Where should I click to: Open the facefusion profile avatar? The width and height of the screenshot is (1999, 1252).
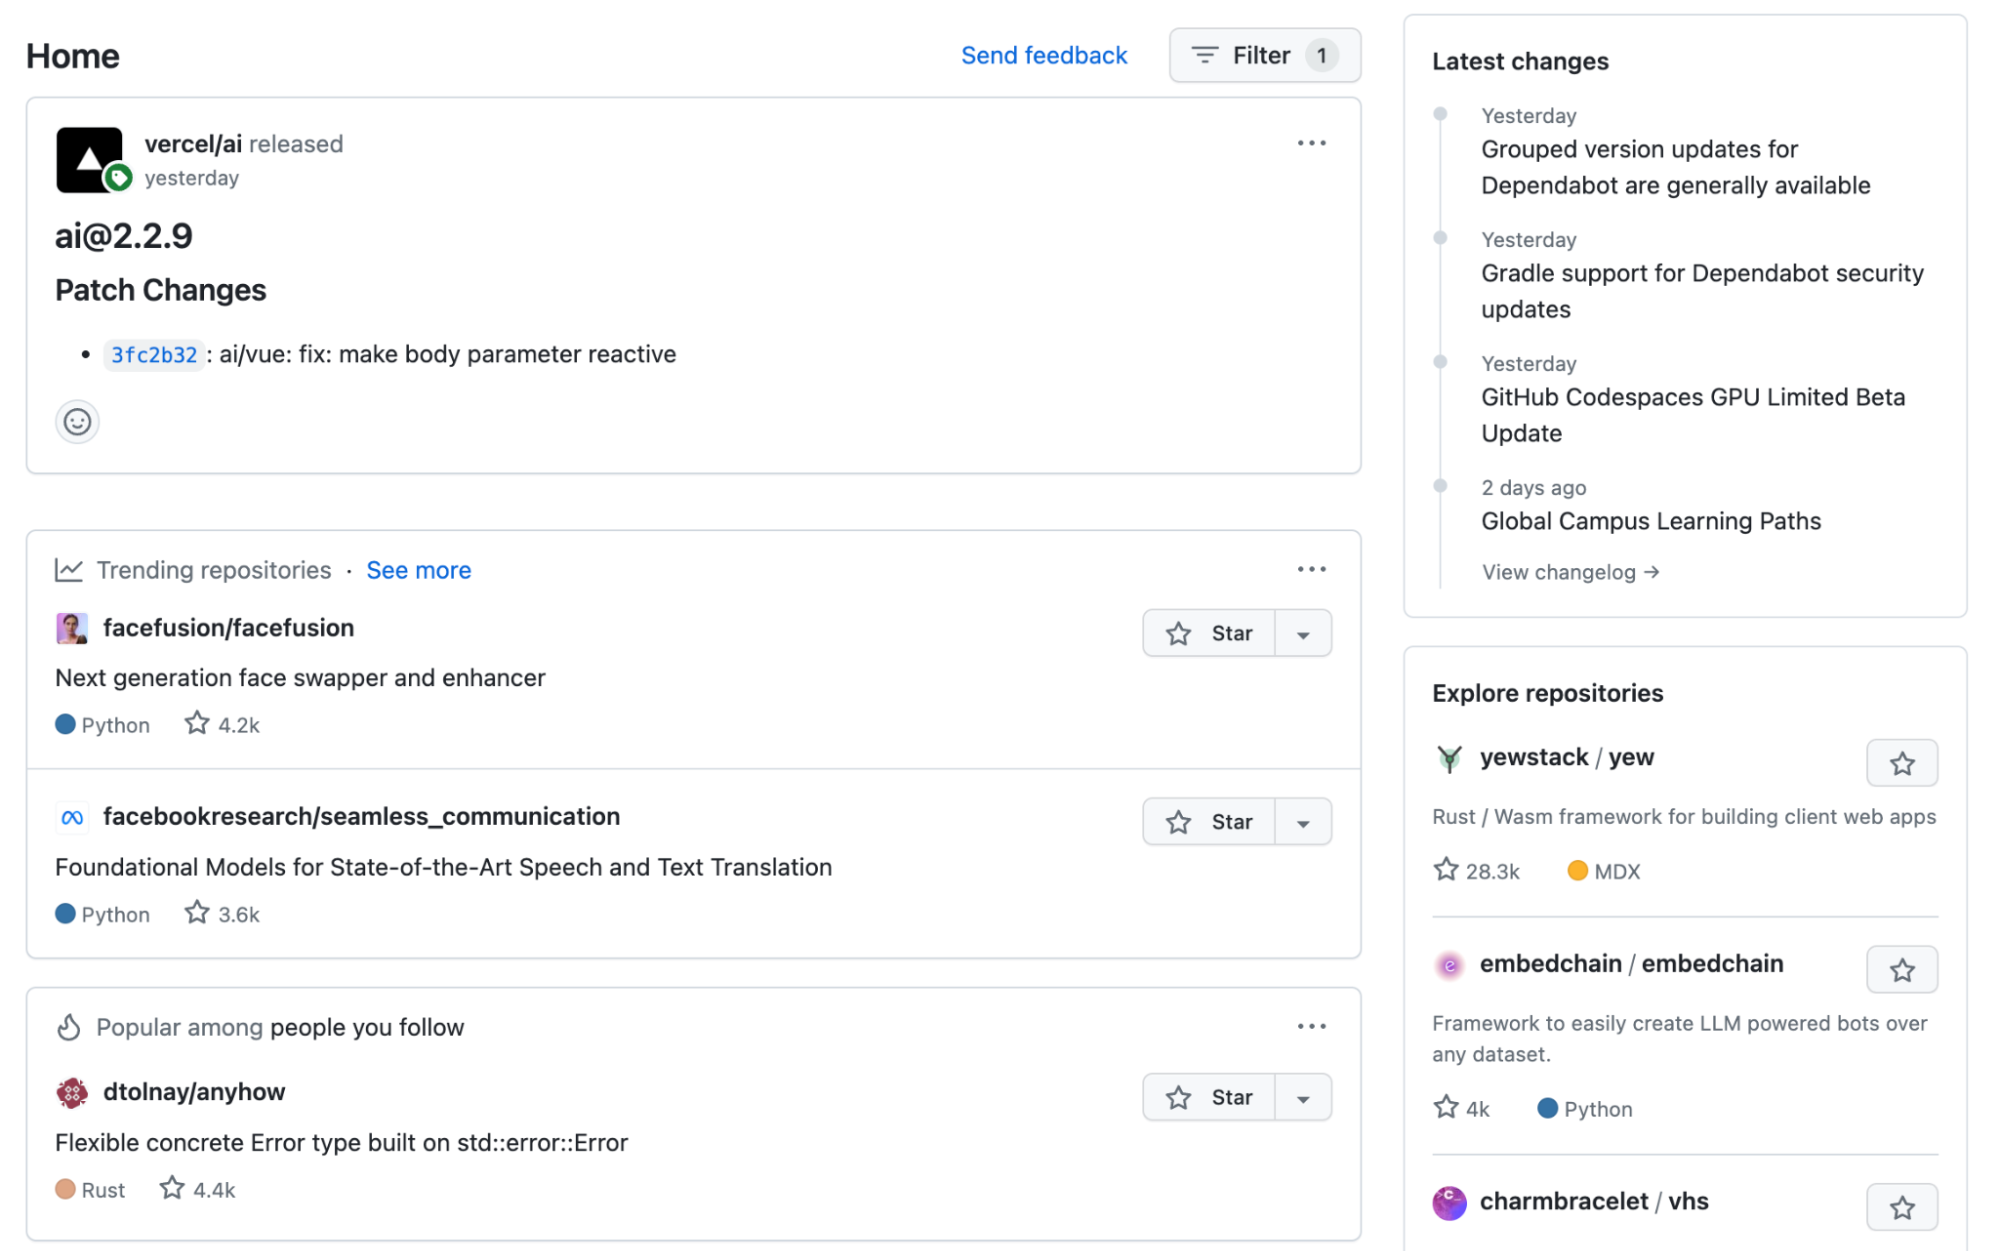coord(70,627)
